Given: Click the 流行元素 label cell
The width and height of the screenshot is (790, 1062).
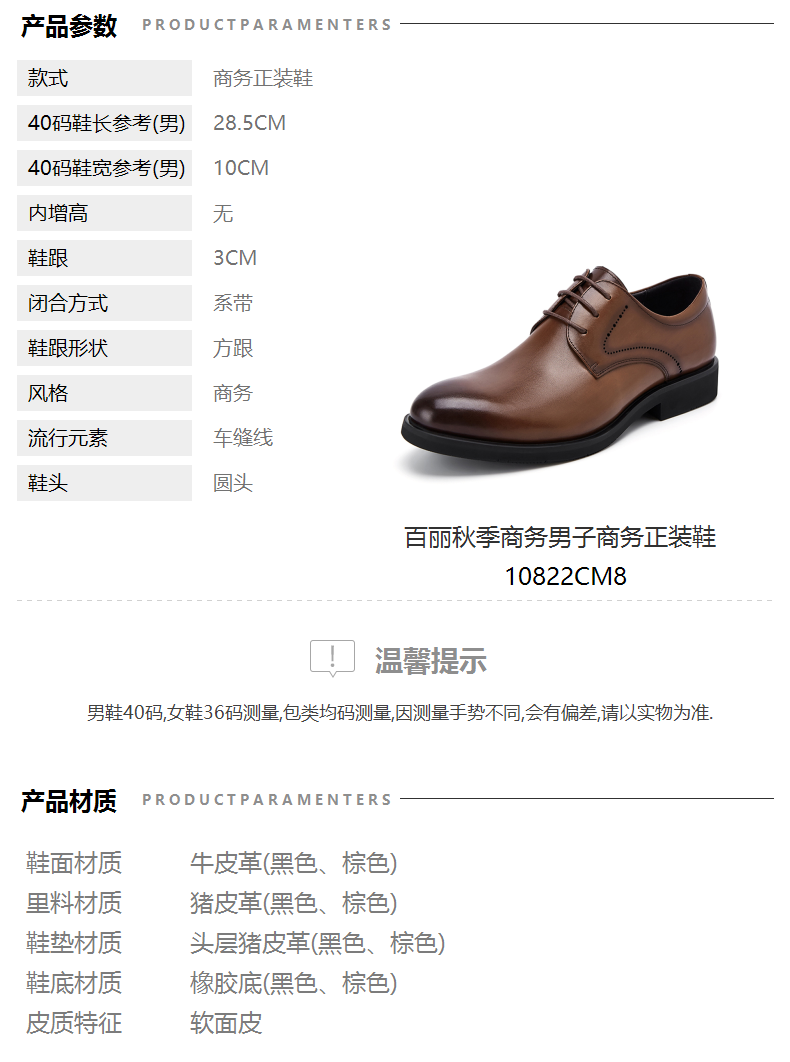Looking at the screenshot, I should [104, 438].
